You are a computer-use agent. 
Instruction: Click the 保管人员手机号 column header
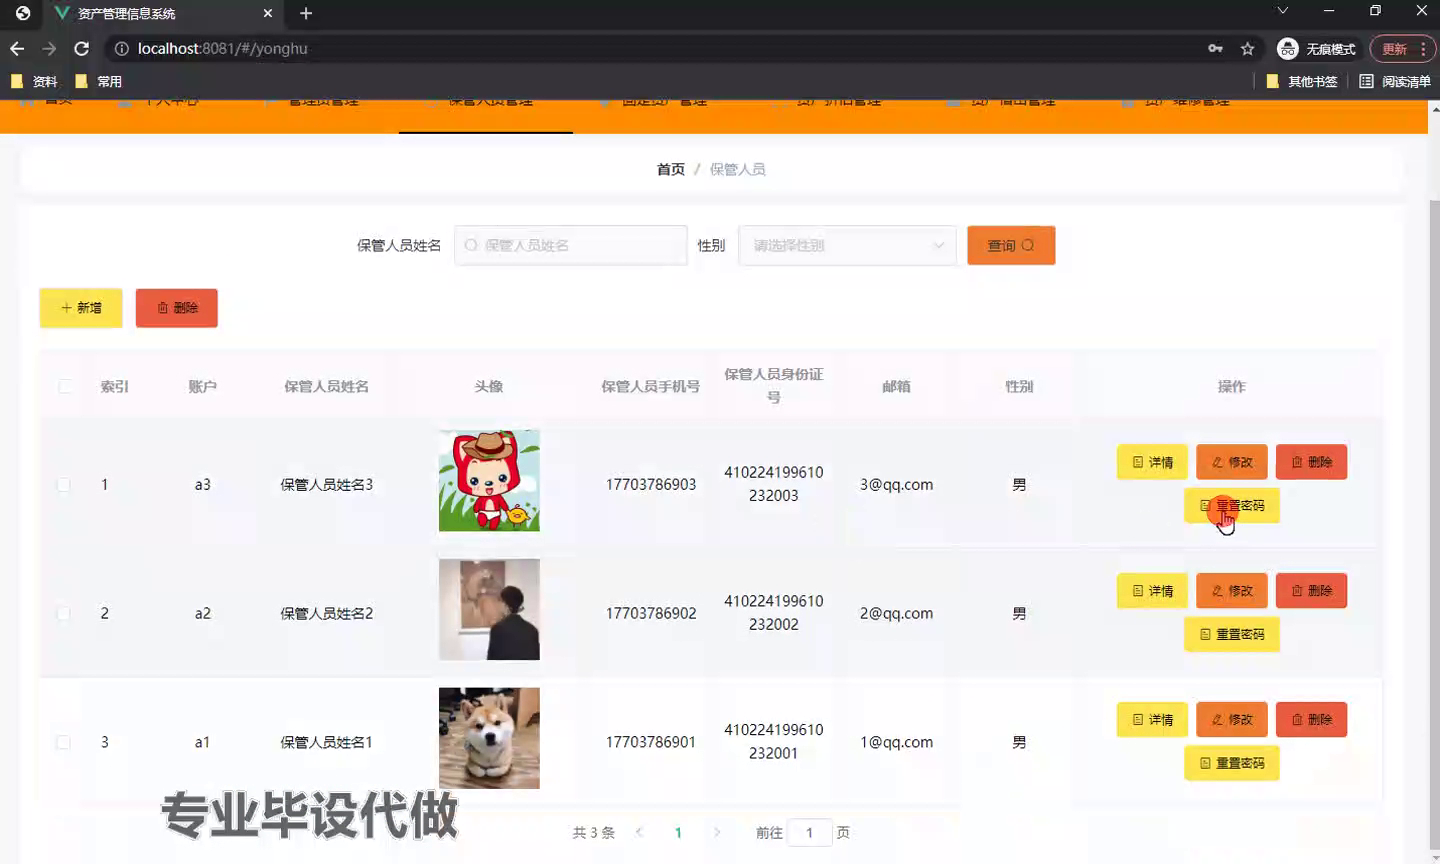click(650, 386)
